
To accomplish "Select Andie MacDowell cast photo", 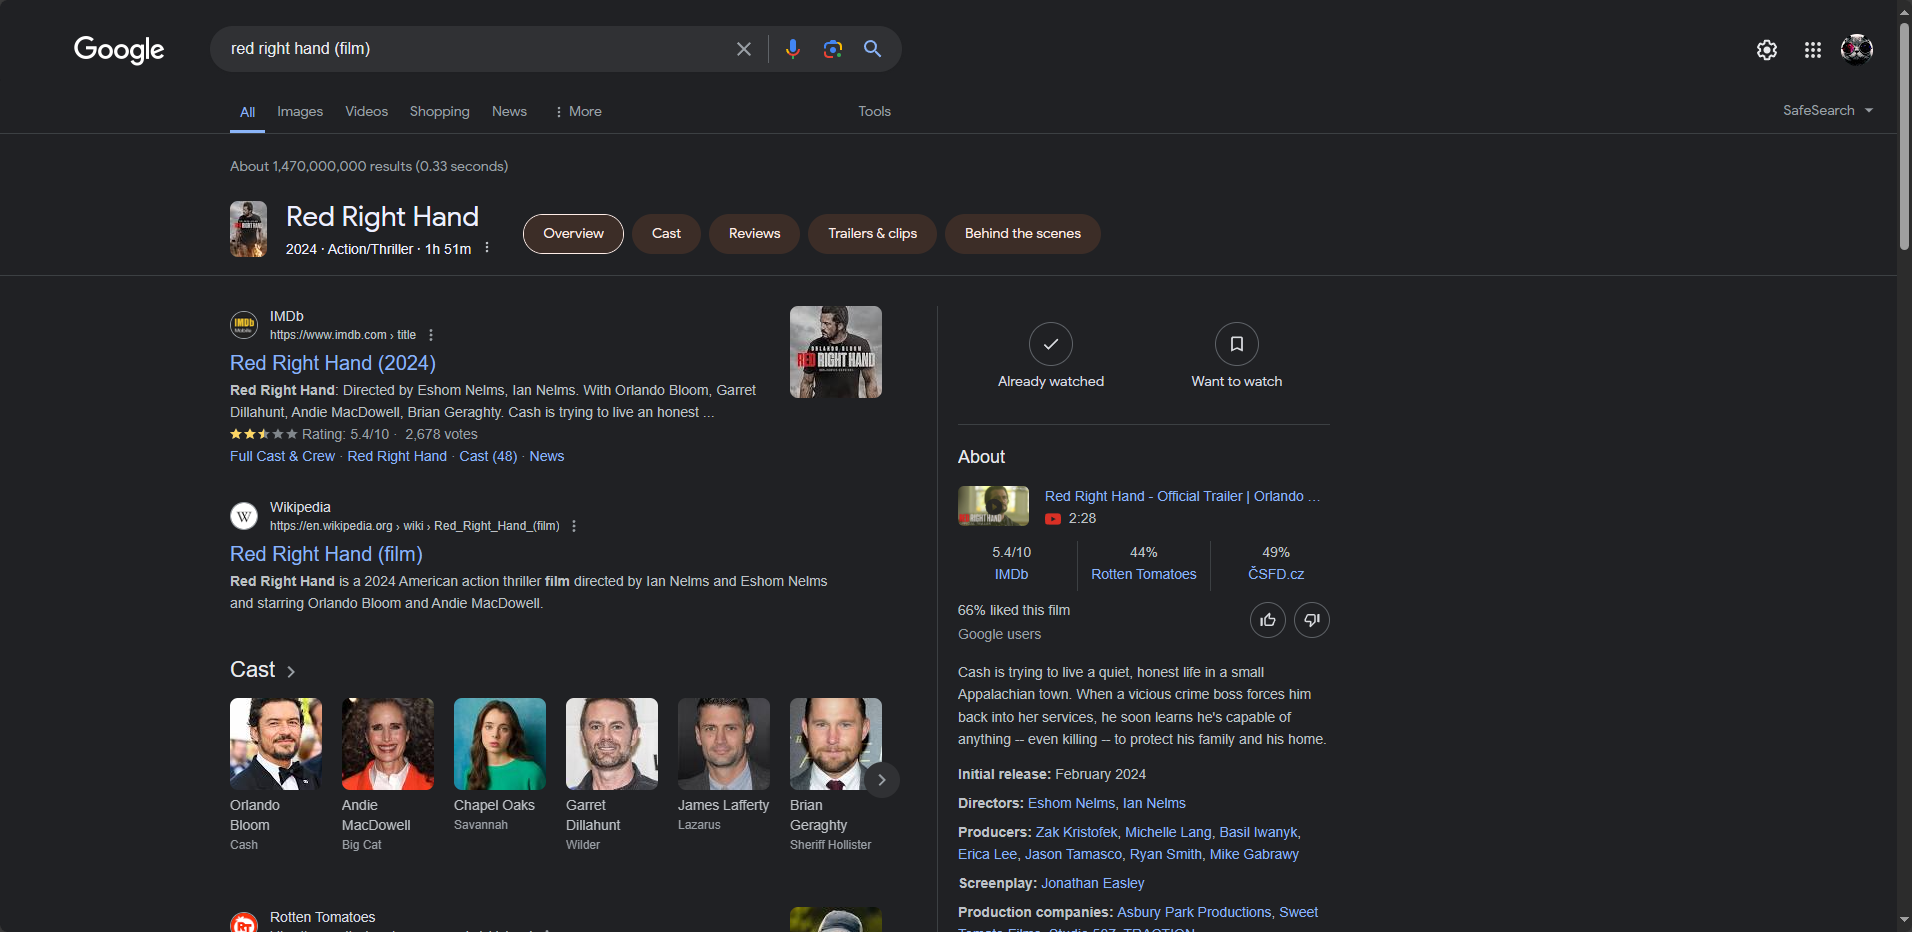I will 388,744.
